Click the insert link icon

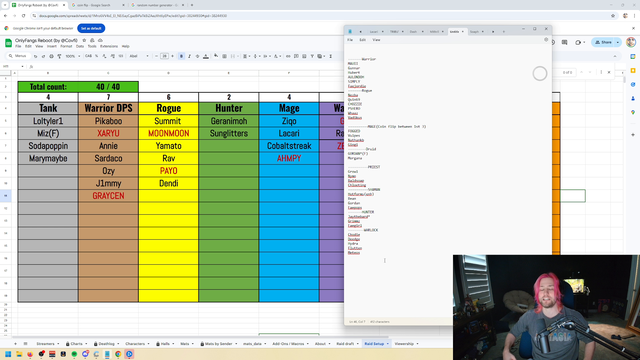click(x=288, y=56)
